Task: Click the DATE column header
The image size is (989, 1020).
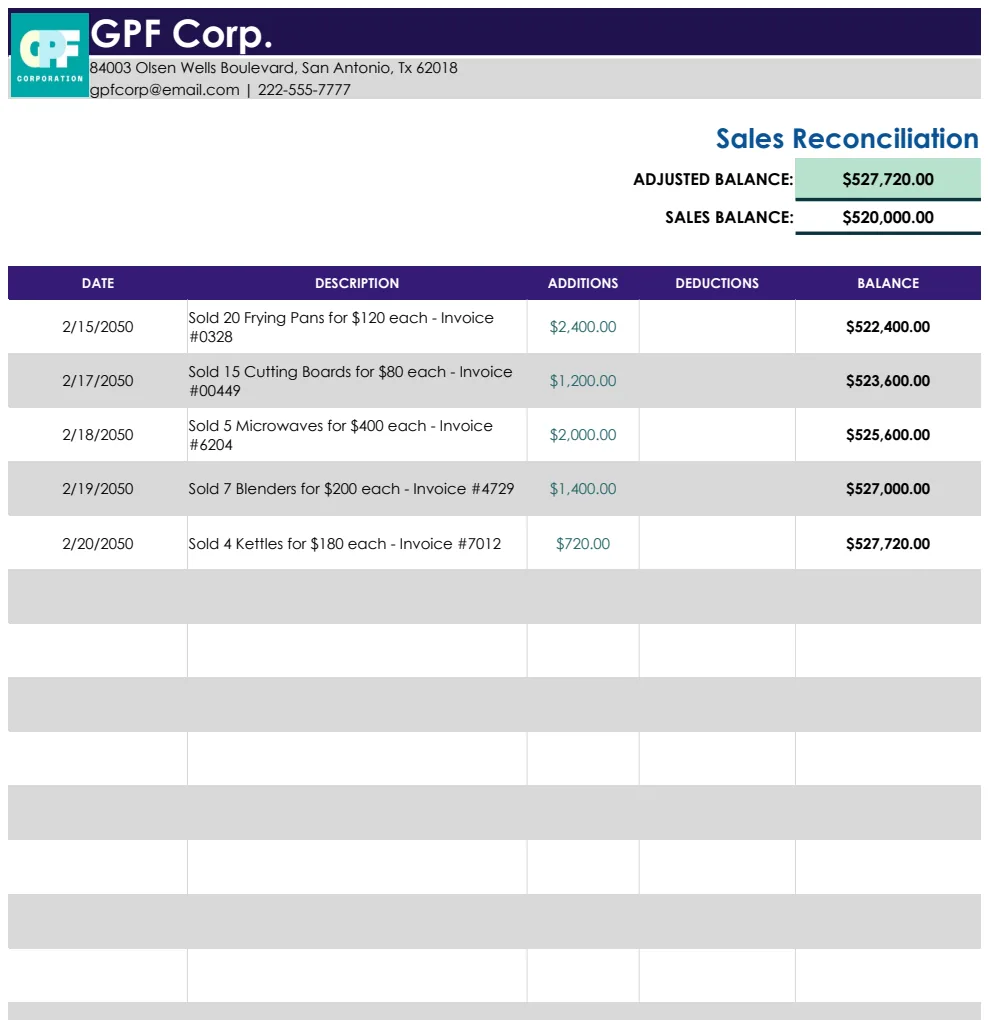Action: (98, 283)
